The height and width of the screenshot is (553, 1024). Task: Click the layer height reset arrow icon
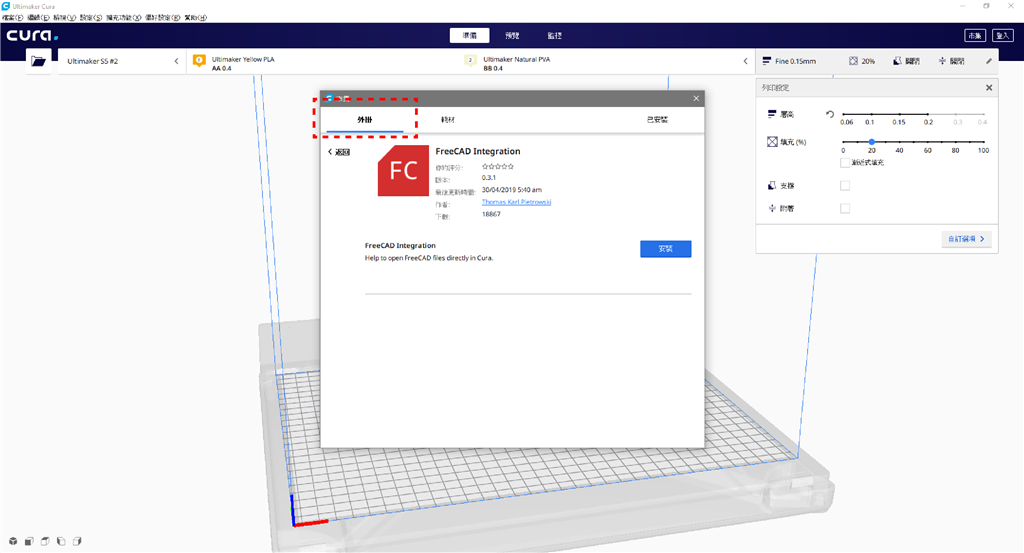tap(829, 114)
